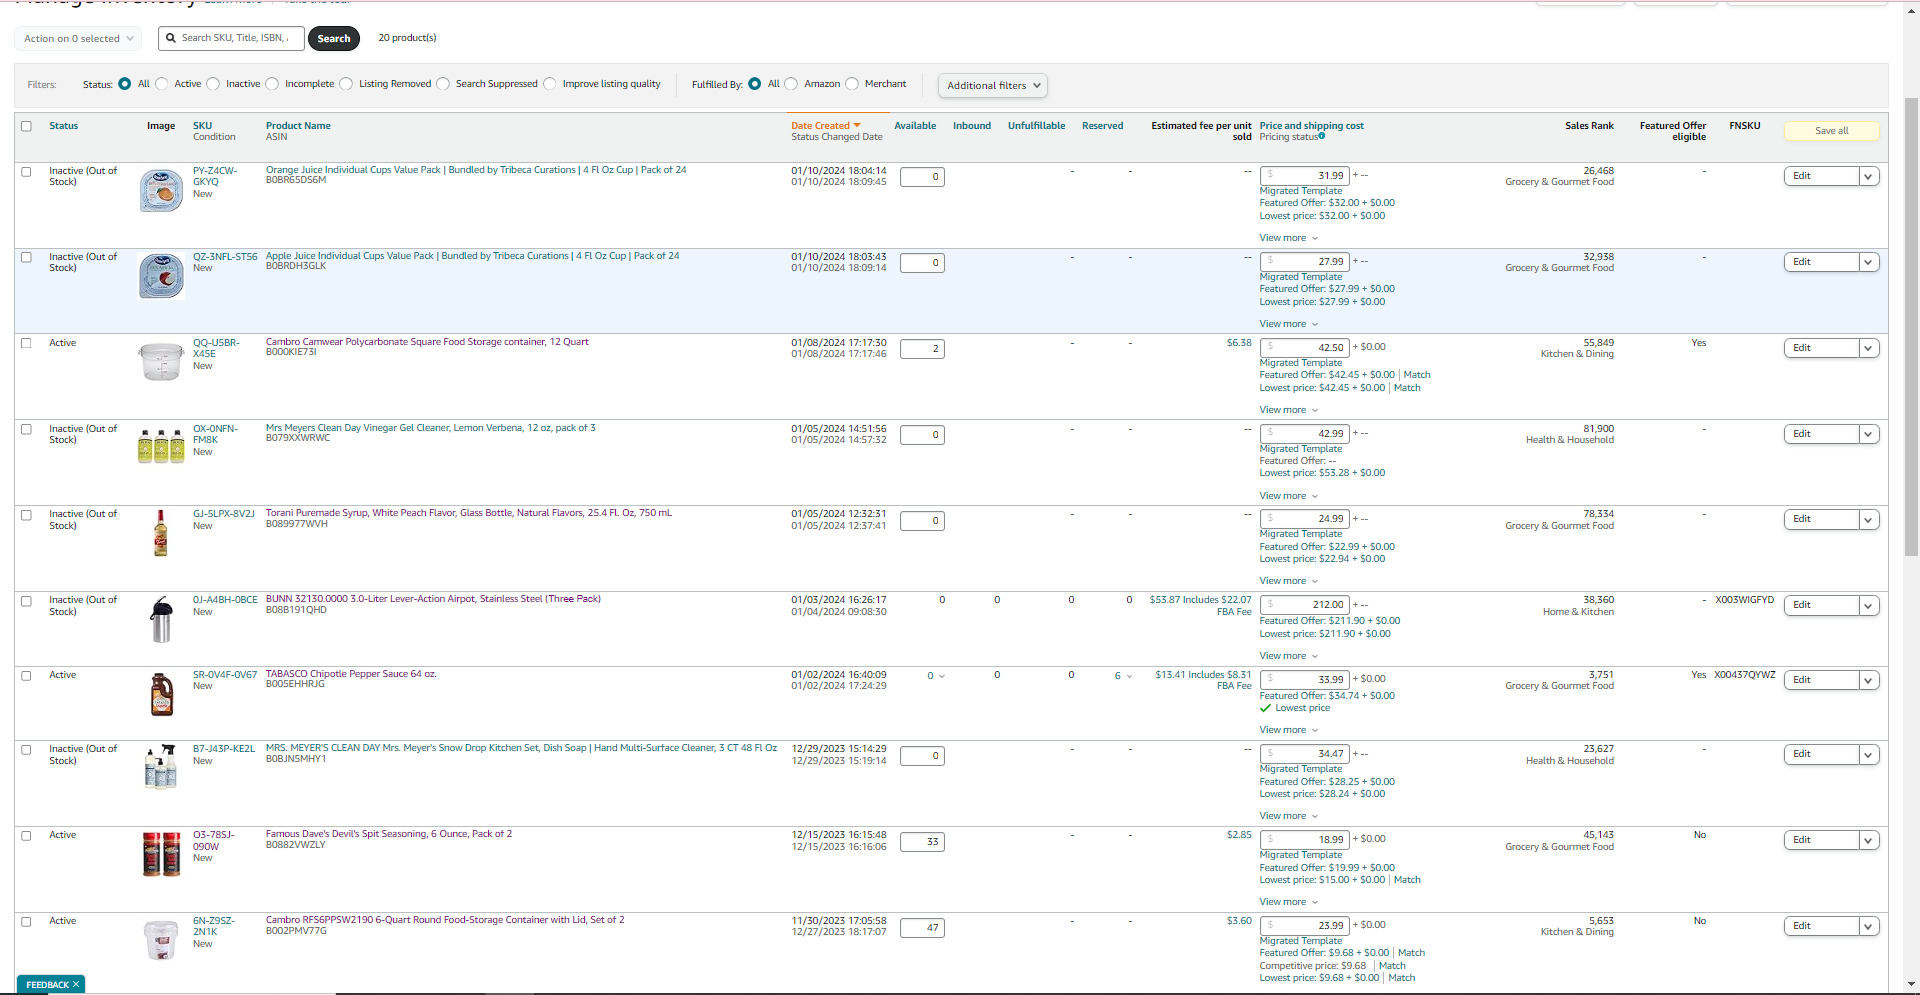Select the TABASCO Chipotle row checkbox
The image size is (1920, 995).
tap(27, 676)
